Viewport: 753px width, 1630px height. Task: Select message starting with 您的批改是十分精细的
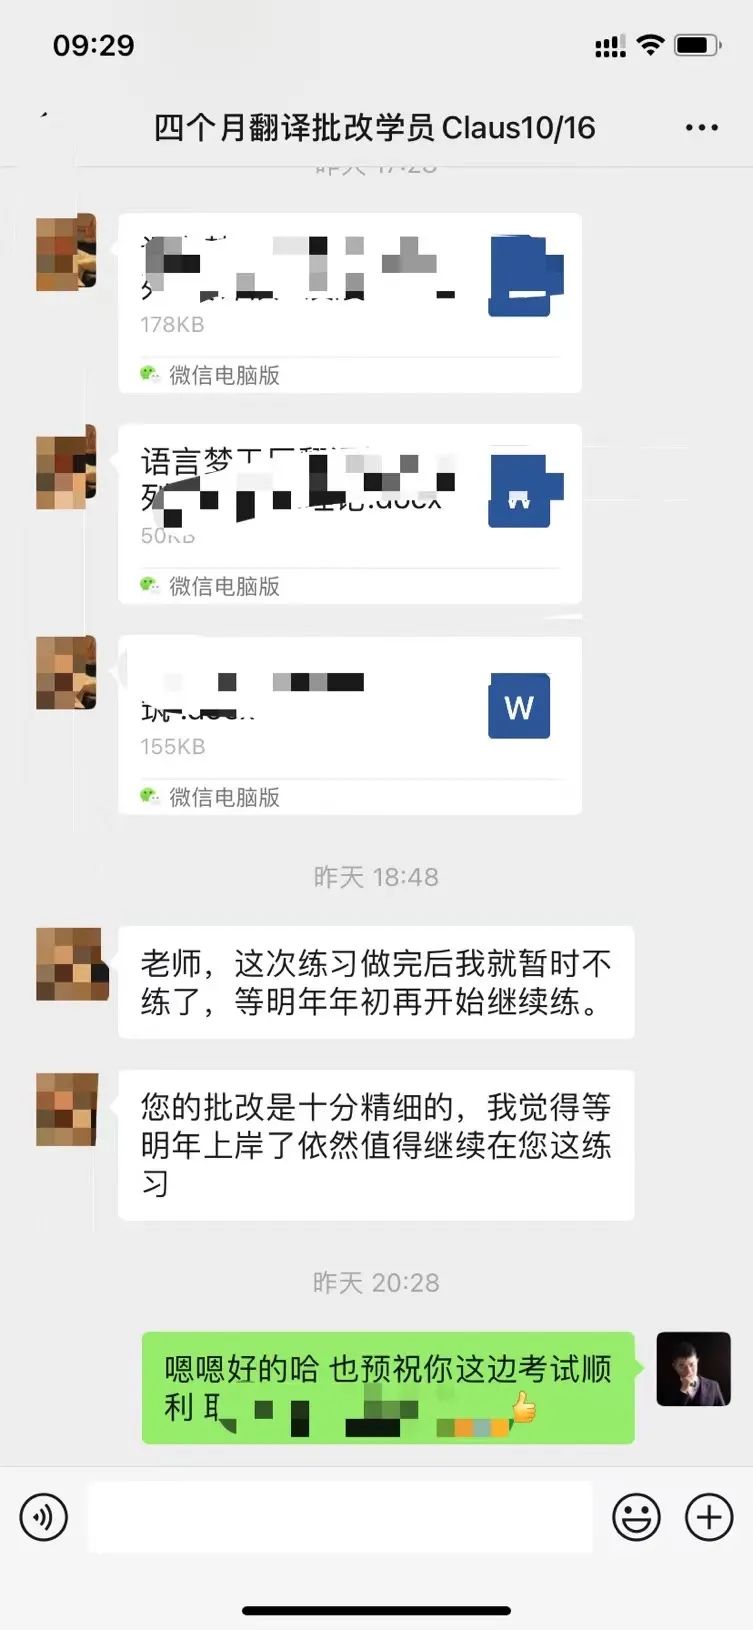click(x=376, y=1145)
